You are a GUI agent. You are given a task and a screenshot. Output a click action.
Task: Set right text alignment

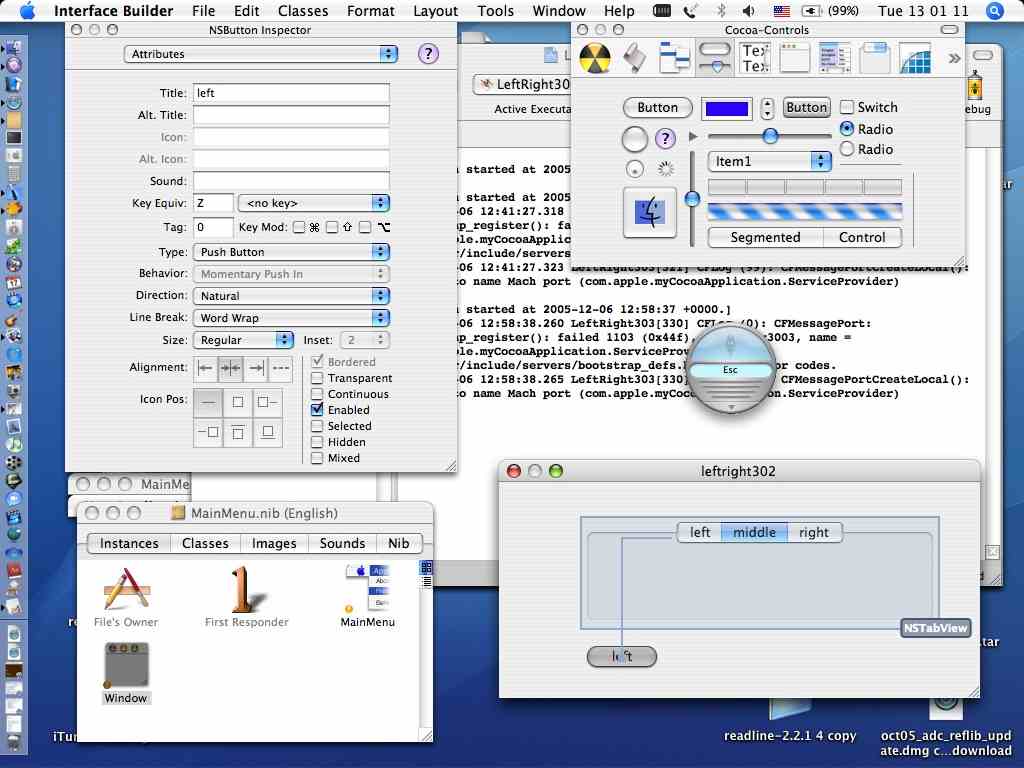(x=256, y=368)
